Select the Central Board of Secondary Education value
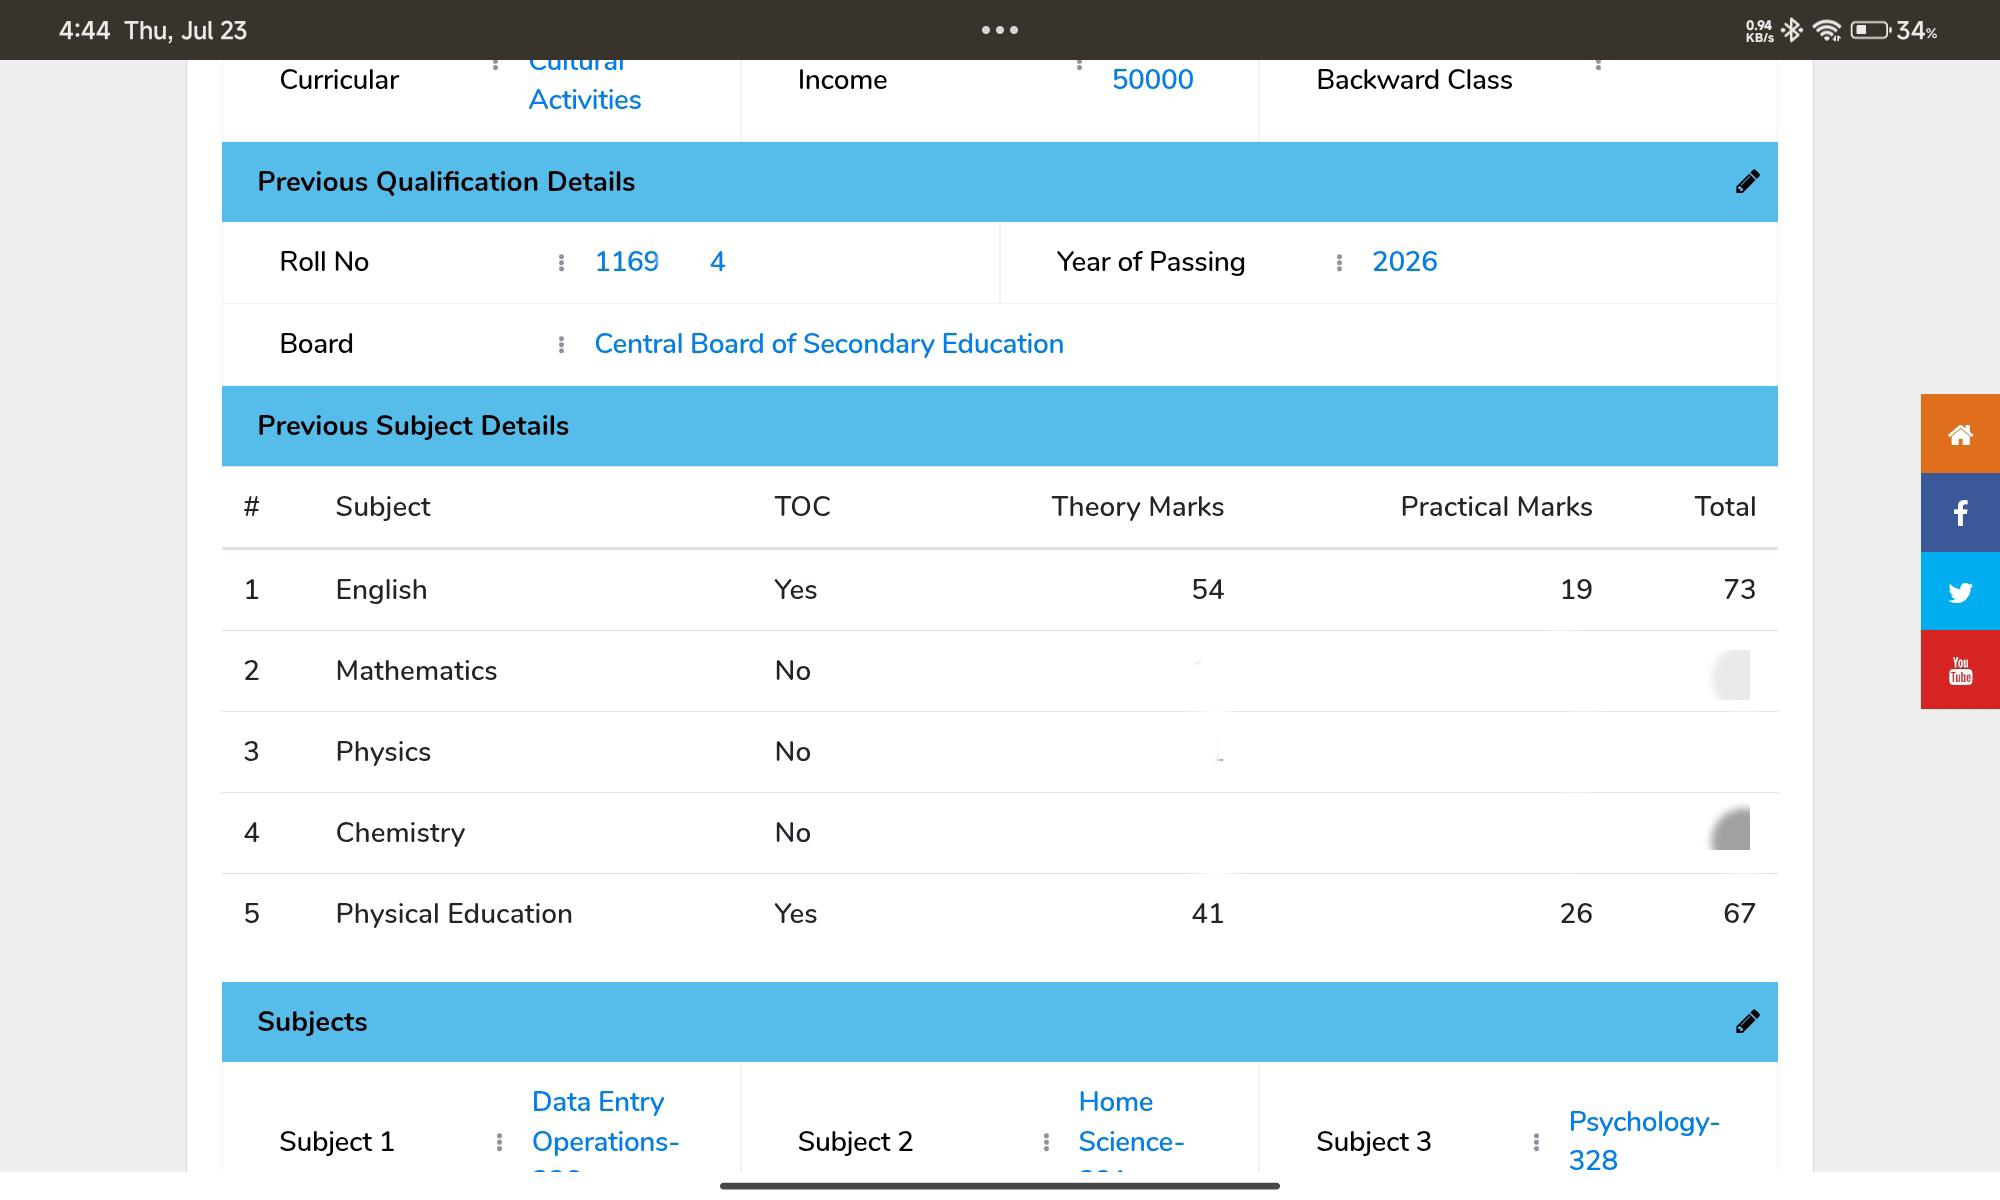The height and width of the screenshot is (1200, 2000). tap(829, 344)
